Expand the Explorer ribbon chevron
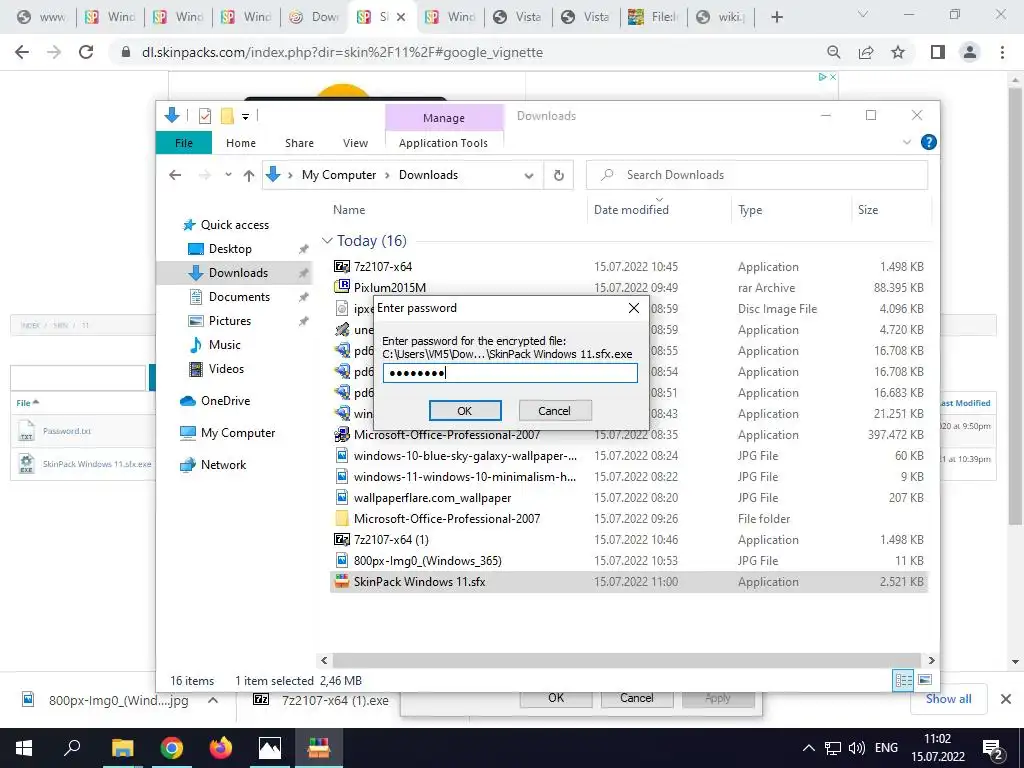This screenshot has width=1024, height=768. pos(906,142)
